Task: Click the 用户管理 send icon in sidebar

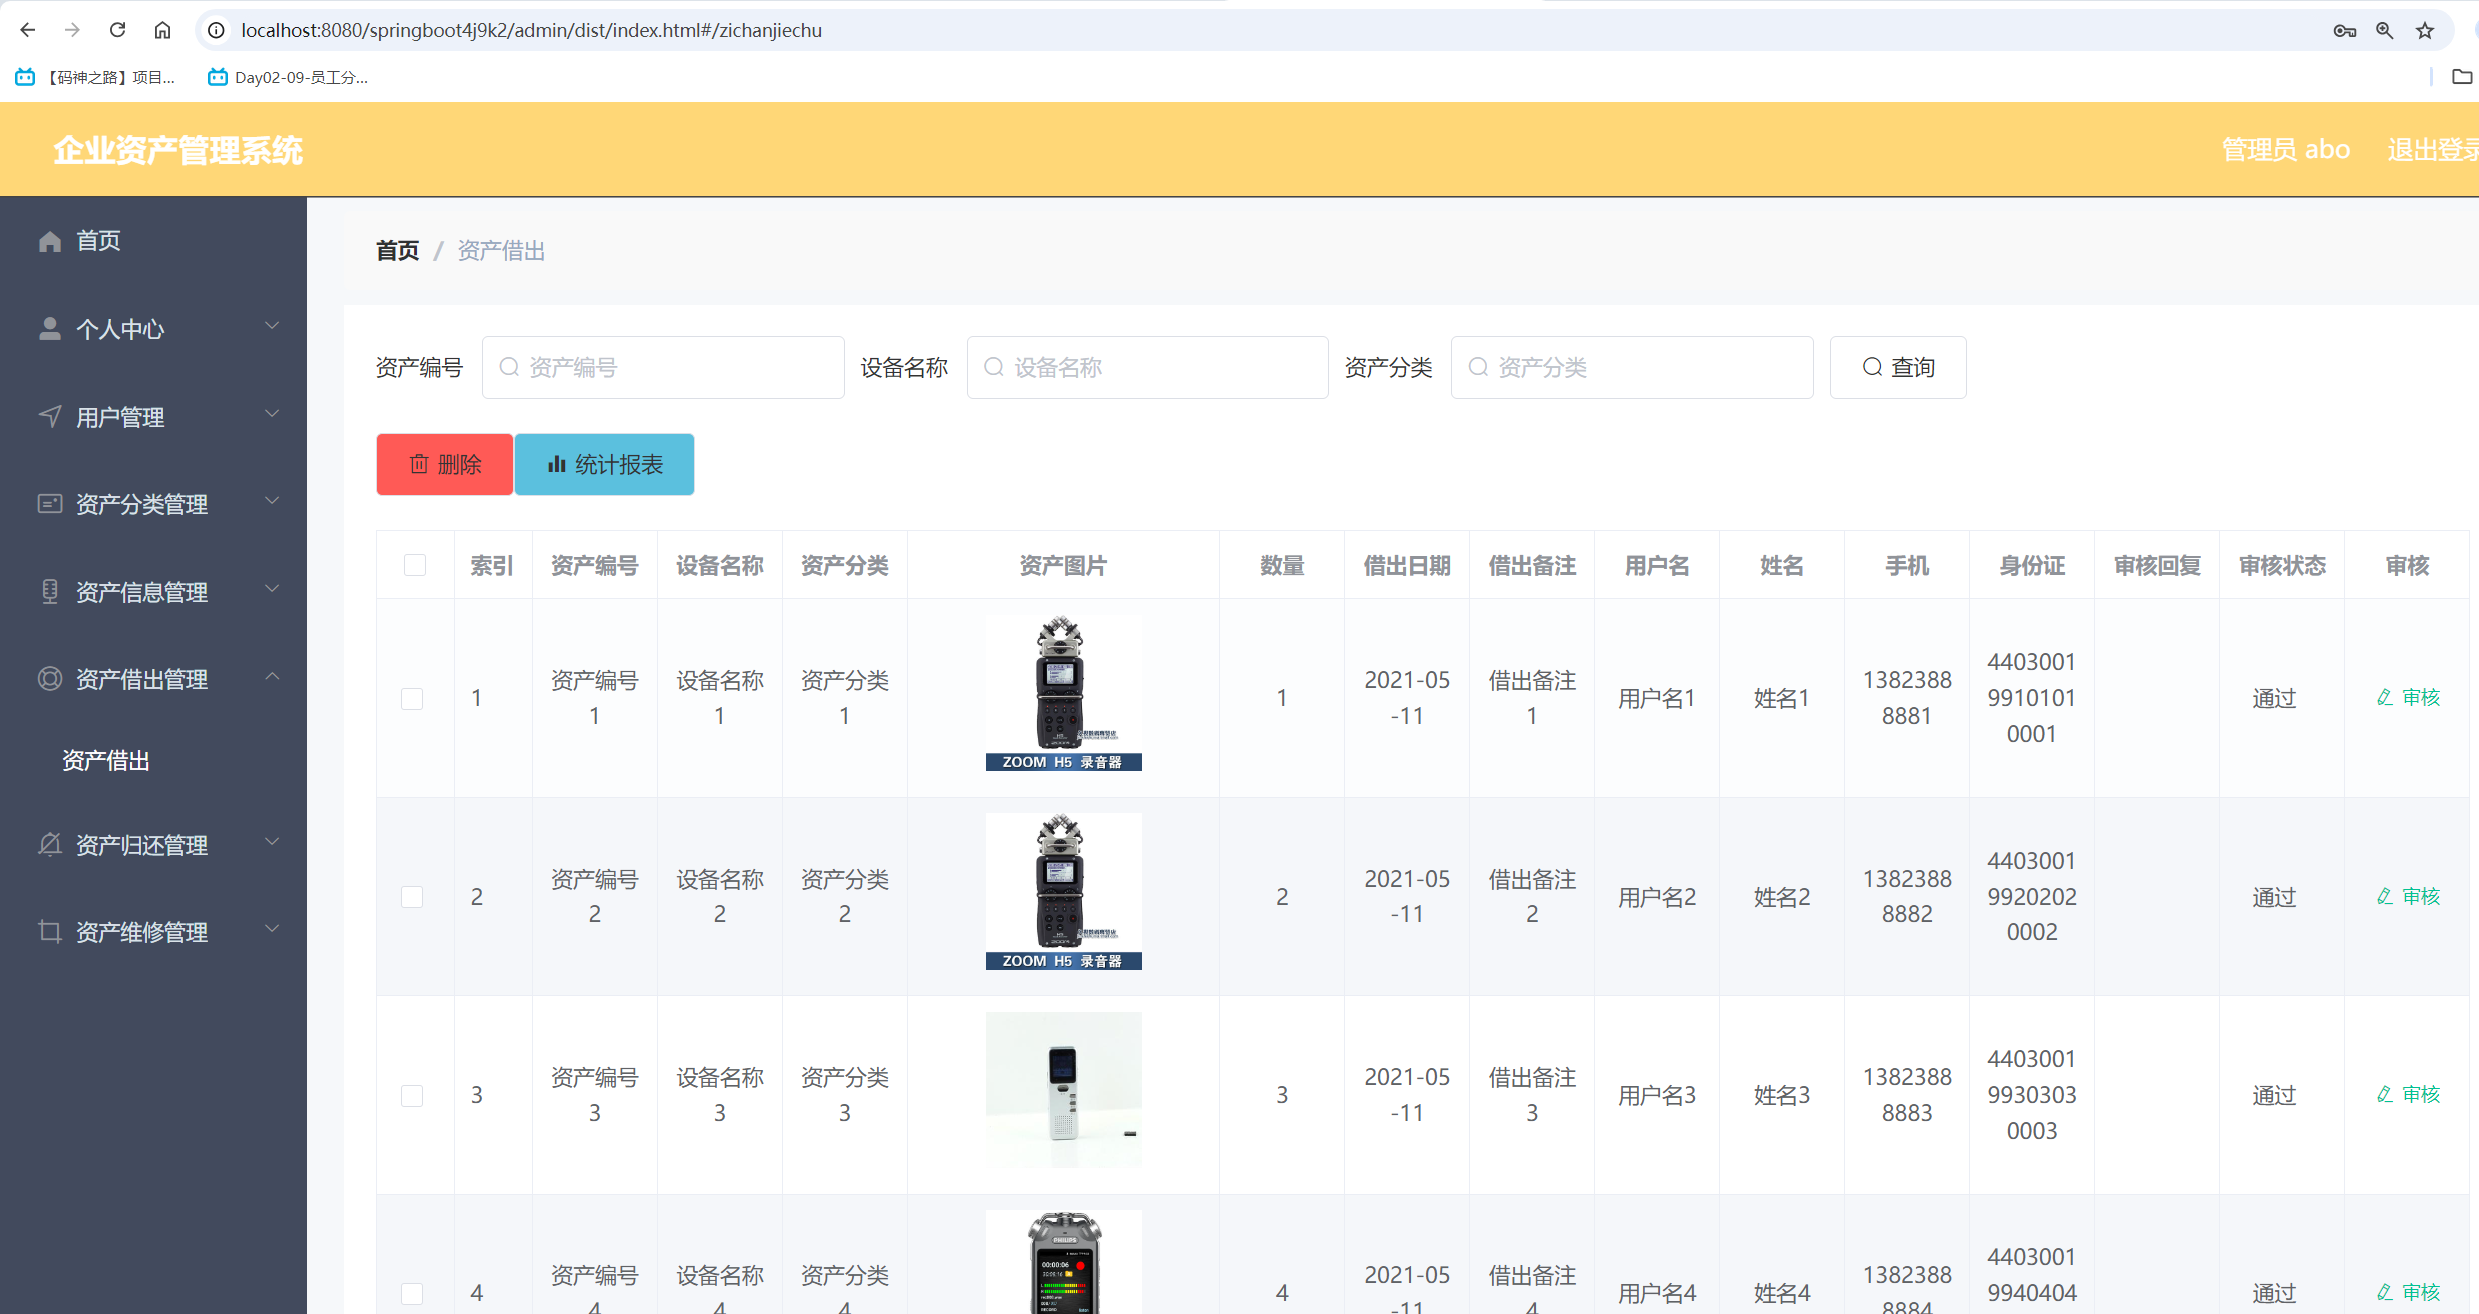Action: 50,417
